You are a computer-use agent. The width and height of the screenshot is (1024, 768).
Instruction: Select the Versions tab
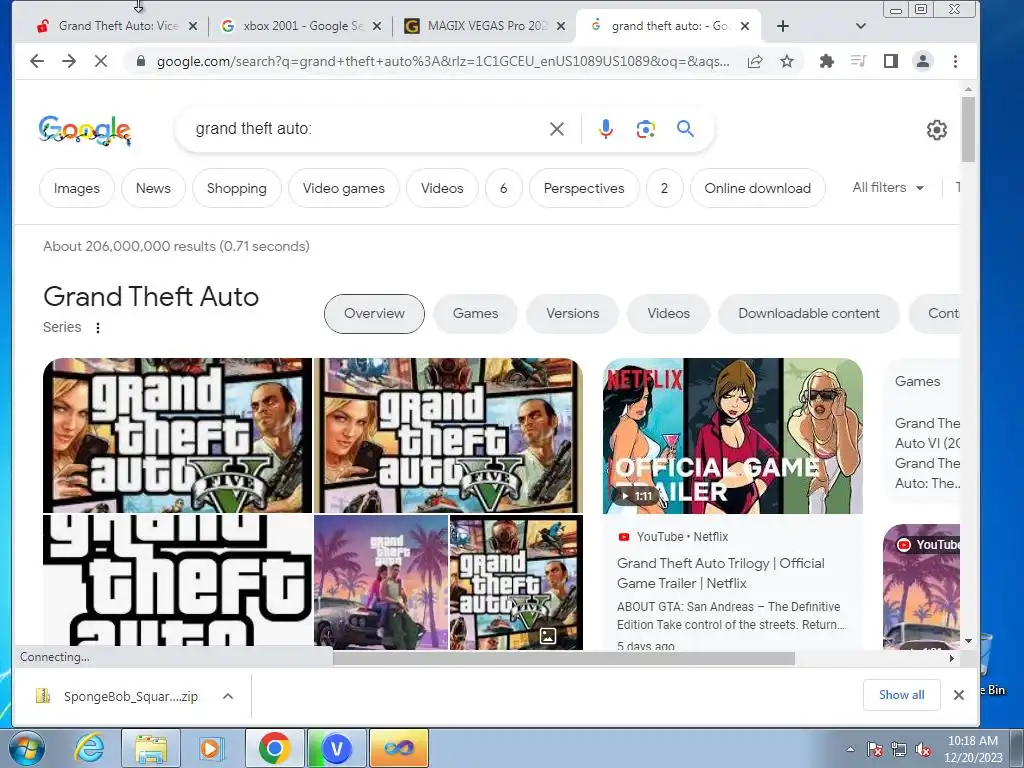click(x=573, y=313)
